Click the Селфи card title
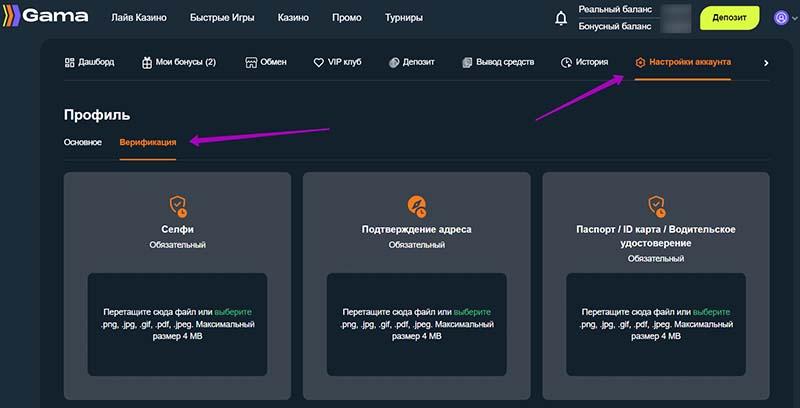The width and height of the screenshot is (800, 408). [178, 230]
